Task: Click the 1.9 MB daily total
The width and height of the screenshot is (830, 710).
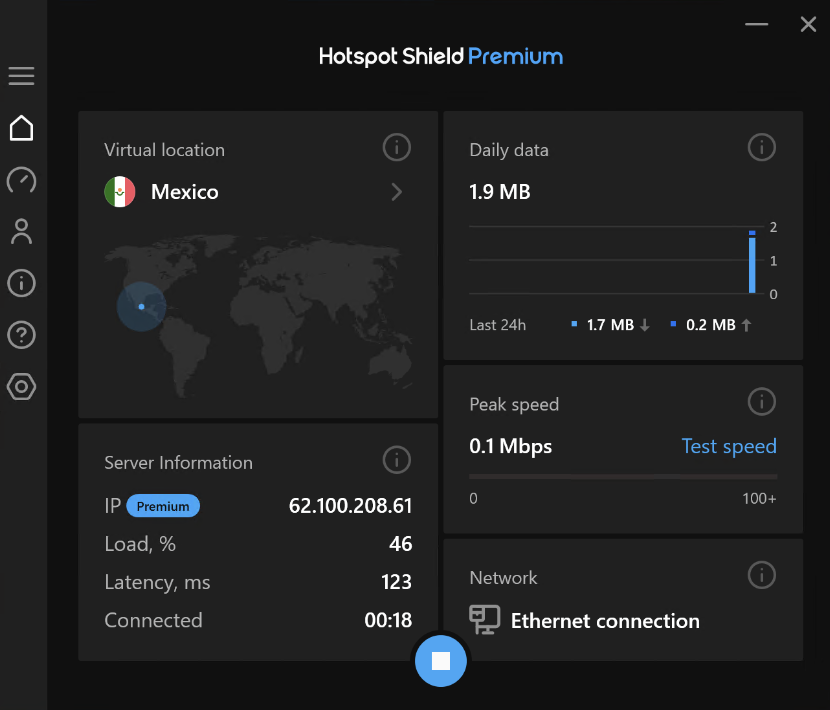Action: tap(500, 192)
